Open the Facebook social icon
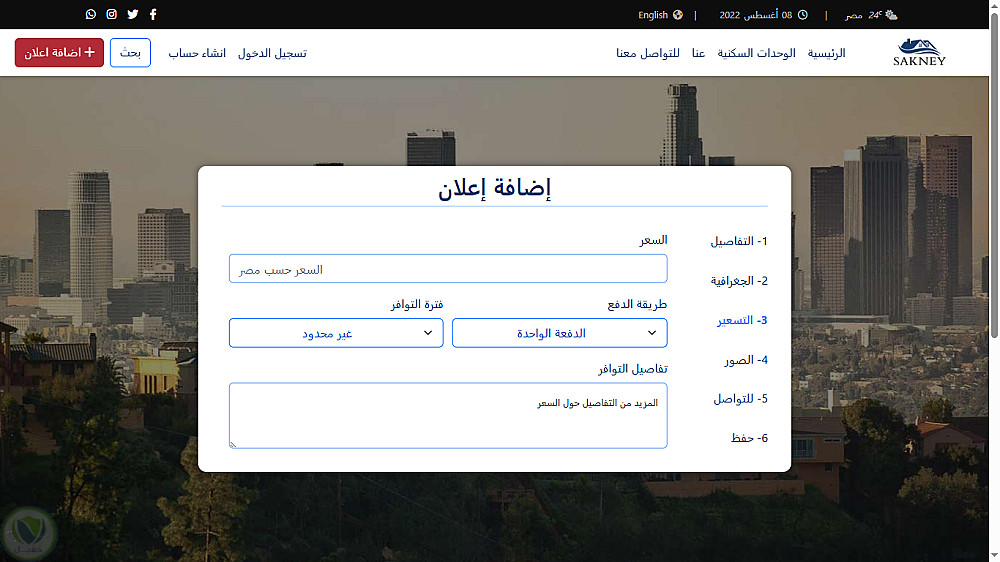 (x=153, y=14)
